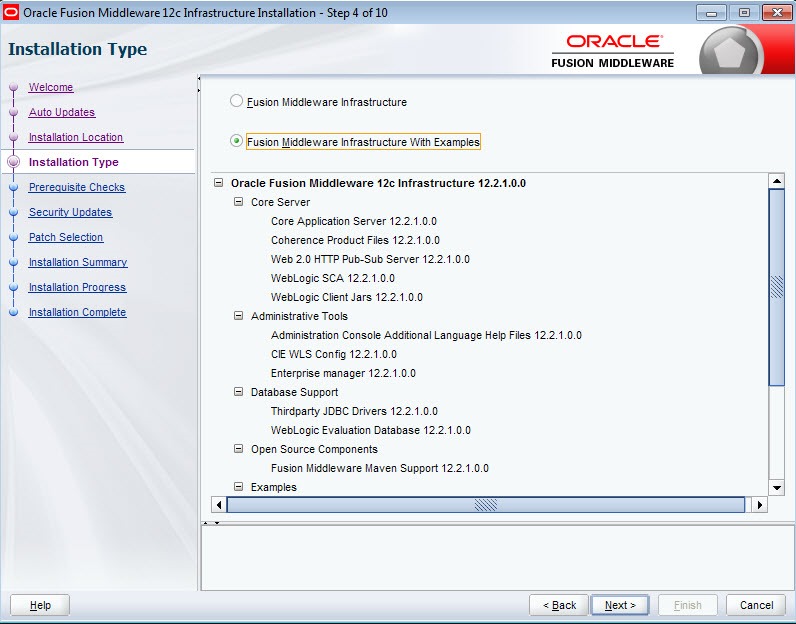
Task: Click the Prerequisite Checks step bullet icon
Action: click(x=14, y=187)
